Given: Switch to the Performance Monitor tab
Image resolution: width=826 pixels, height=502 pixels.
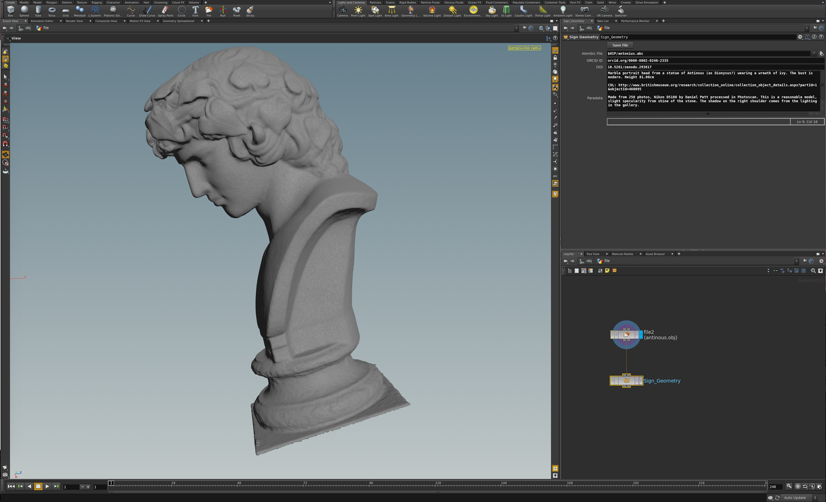Looking at the screenshot, I should pyautogui.click(x=634, y=21).
